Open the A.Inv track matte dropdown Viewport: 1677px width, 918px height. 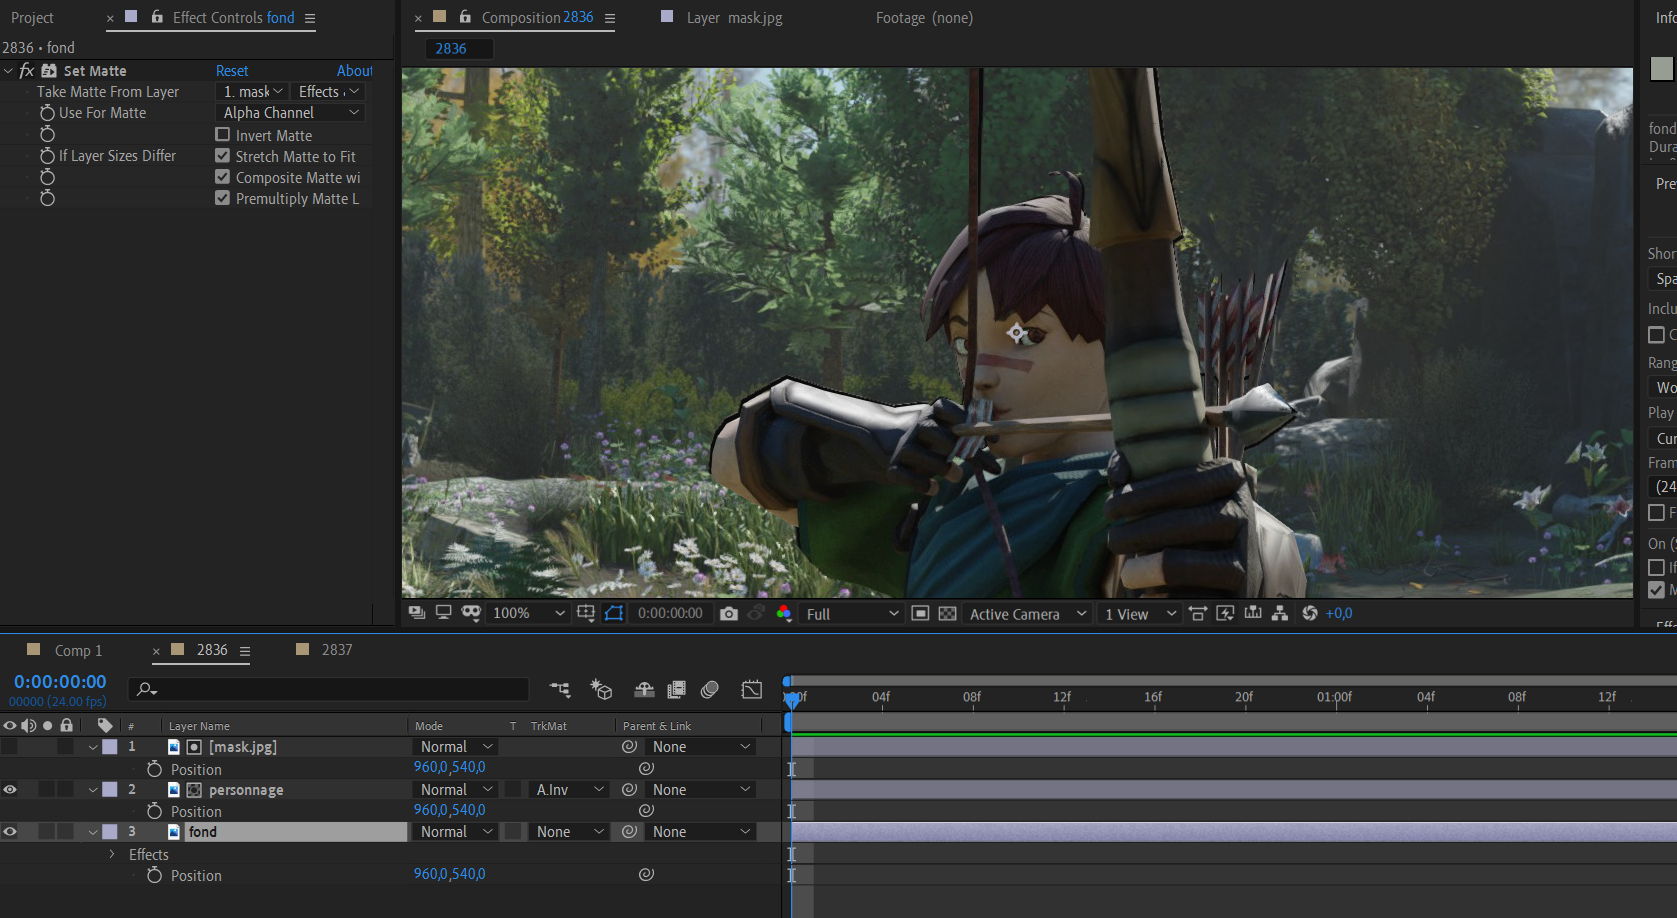coord(569,790)
